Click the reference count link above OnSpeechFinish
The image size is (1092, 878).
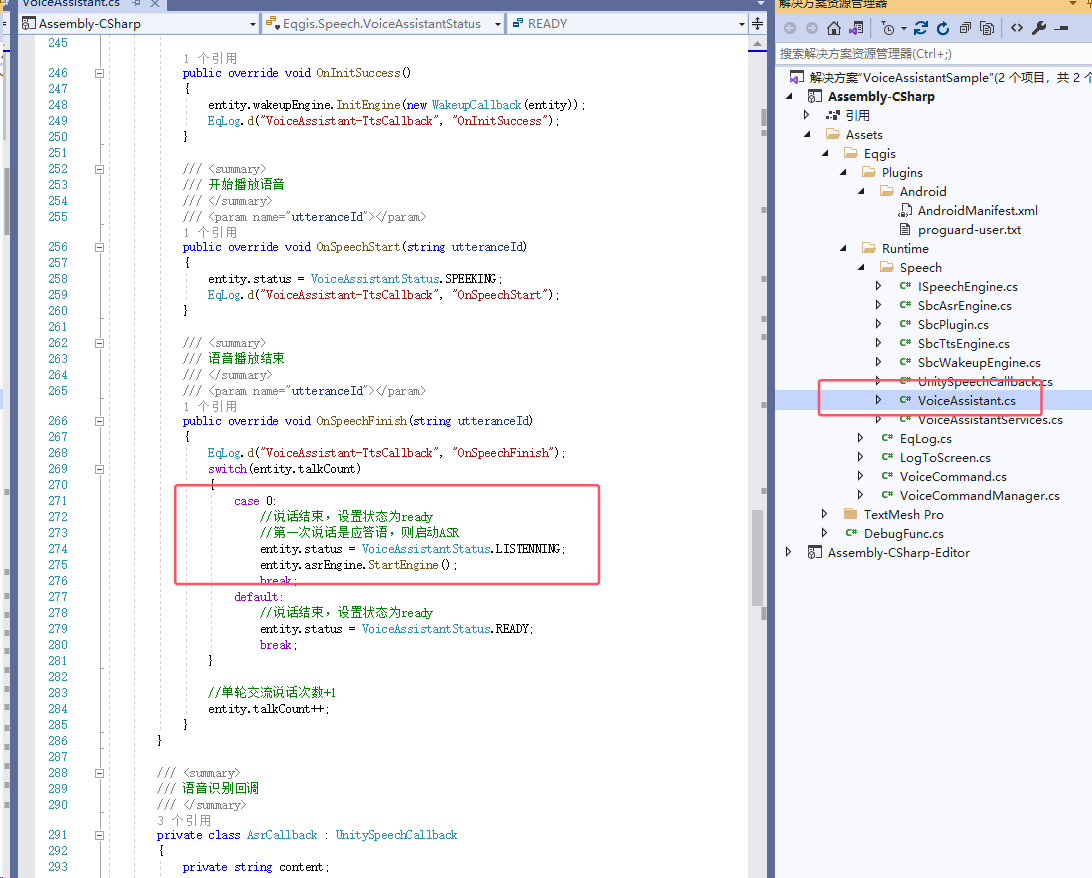point(209,406)
